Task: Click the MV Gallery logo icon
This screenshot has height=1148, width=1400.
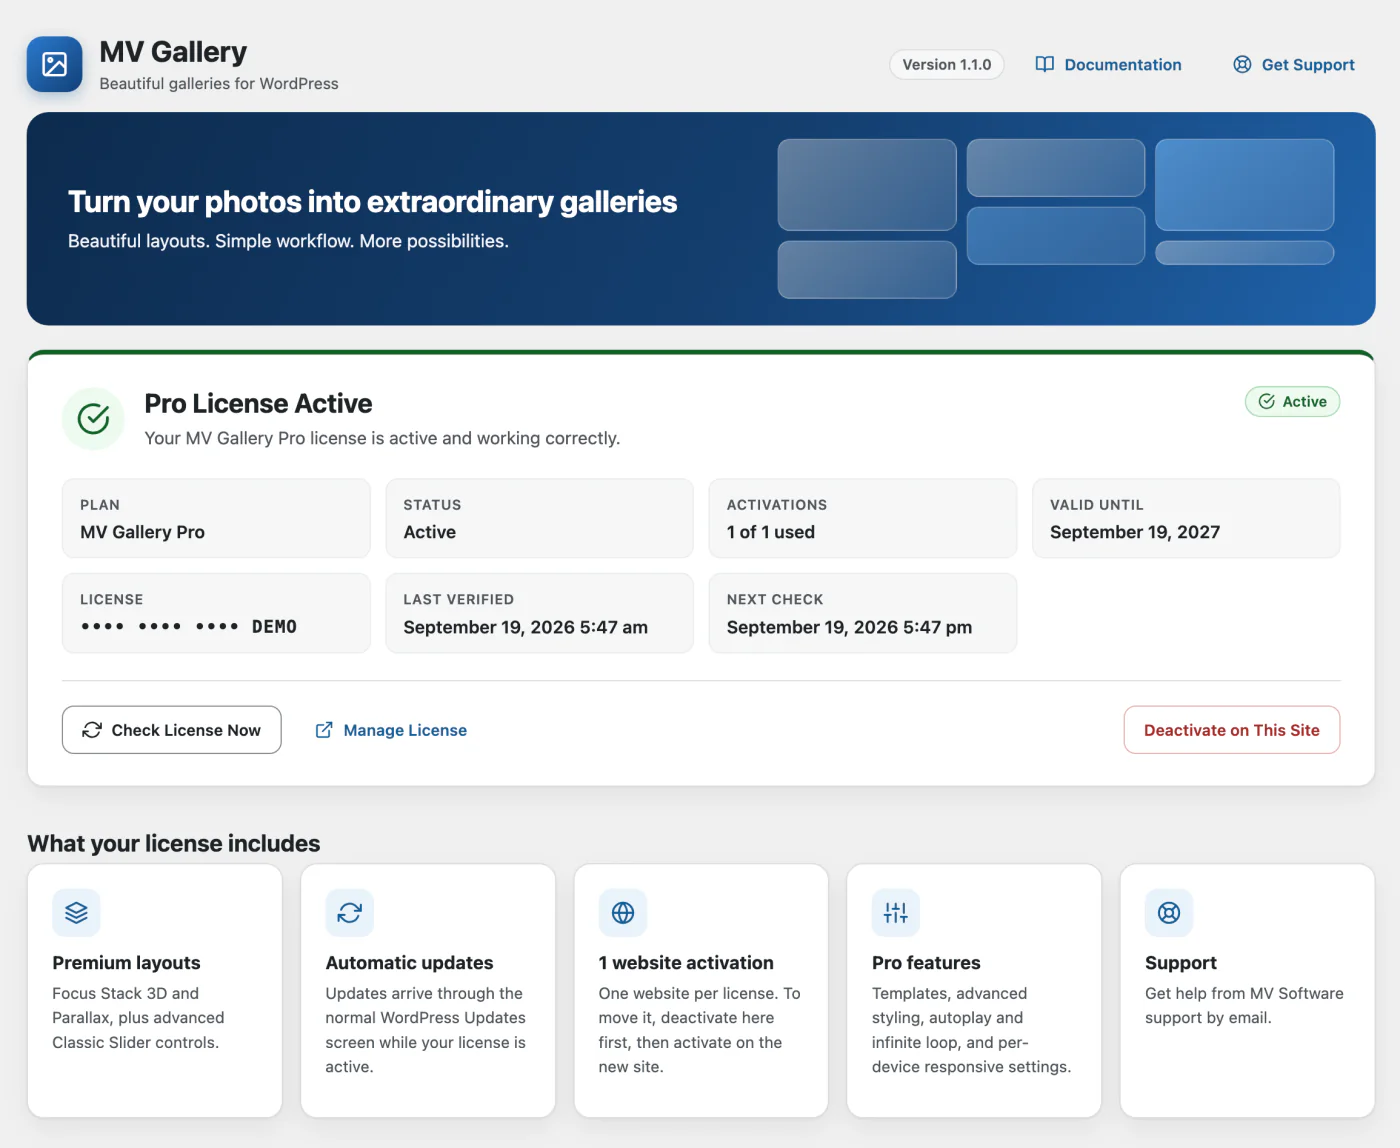Action: click(55, 64)
